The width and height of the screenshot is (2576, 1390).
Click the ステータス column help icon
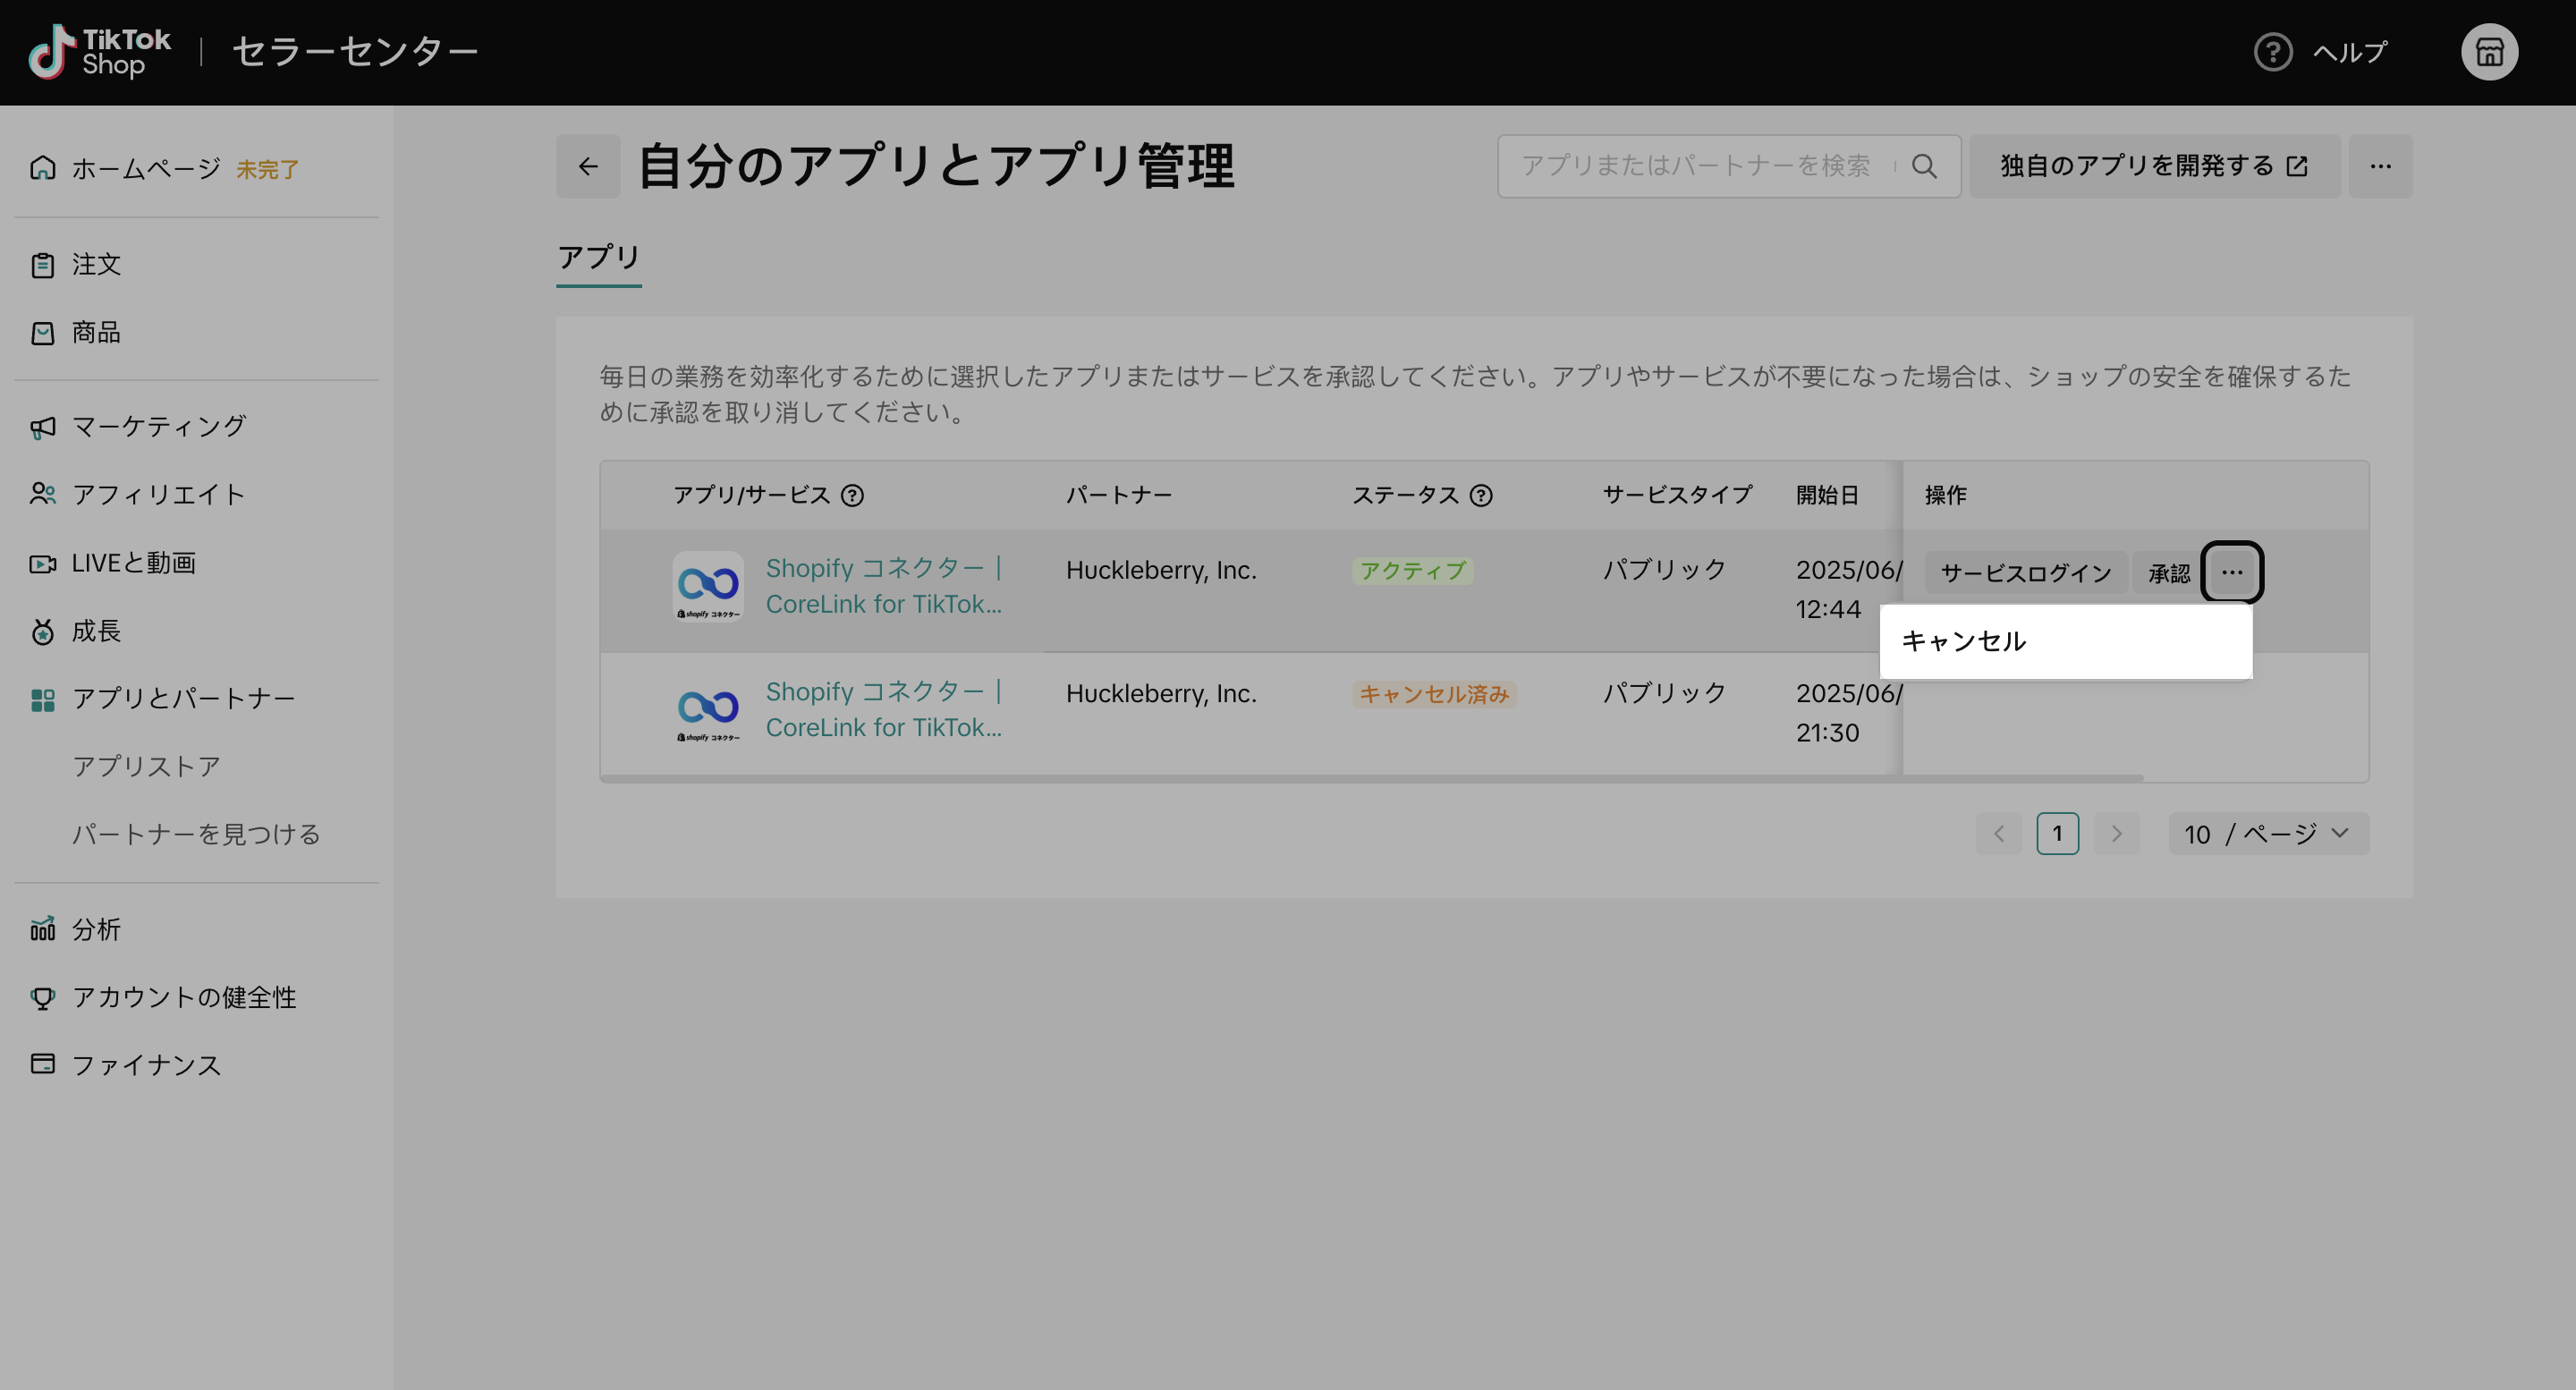(1481, 495)
